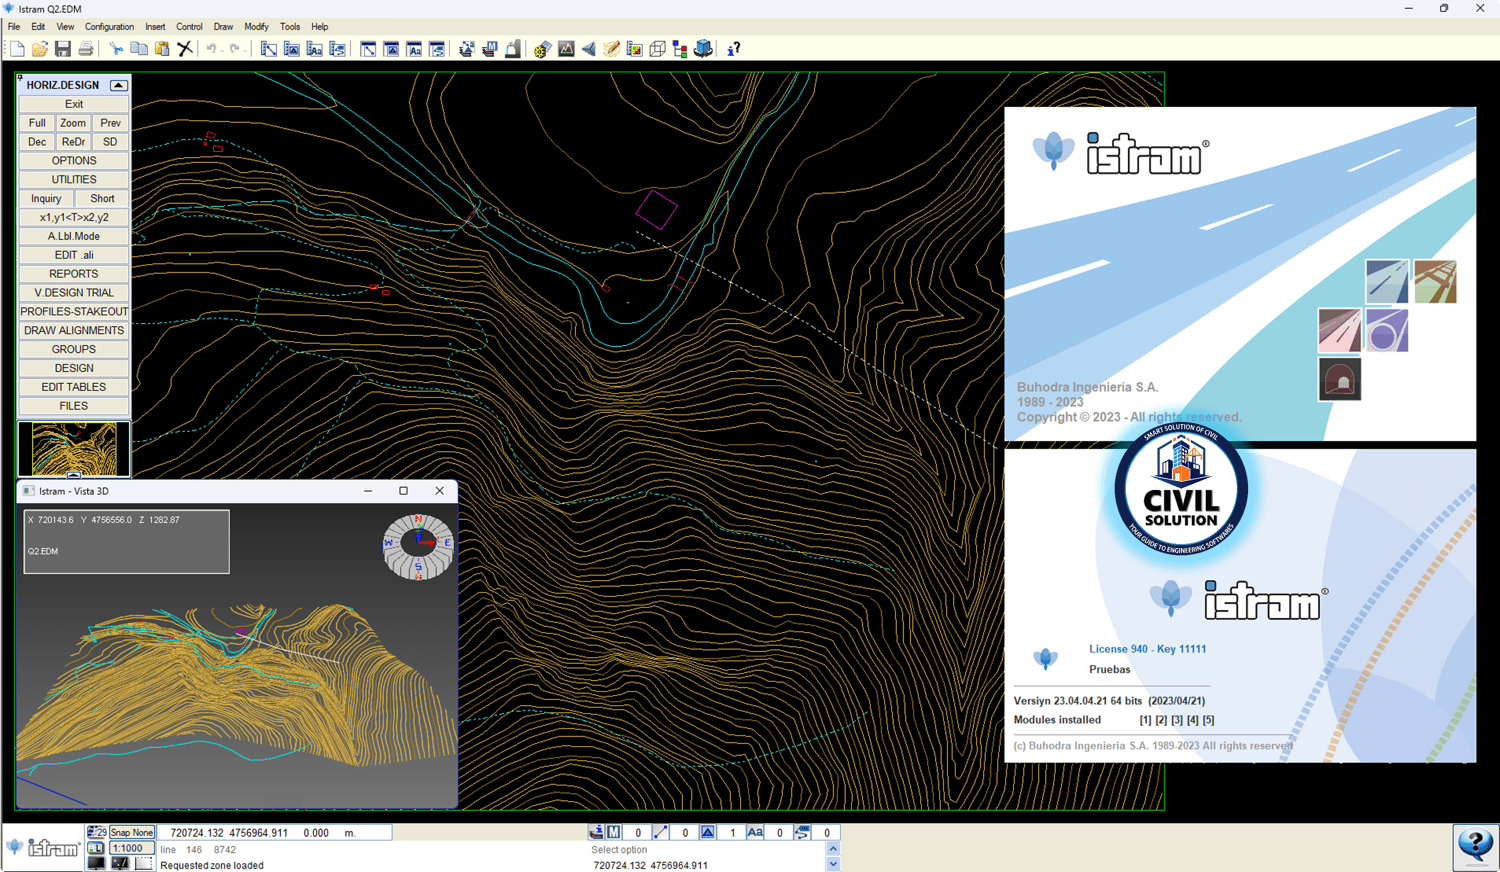Click the value field showing 1
Image resolution: width=1500 pixels, height=872 pixels.
click(x=732, y=832)
